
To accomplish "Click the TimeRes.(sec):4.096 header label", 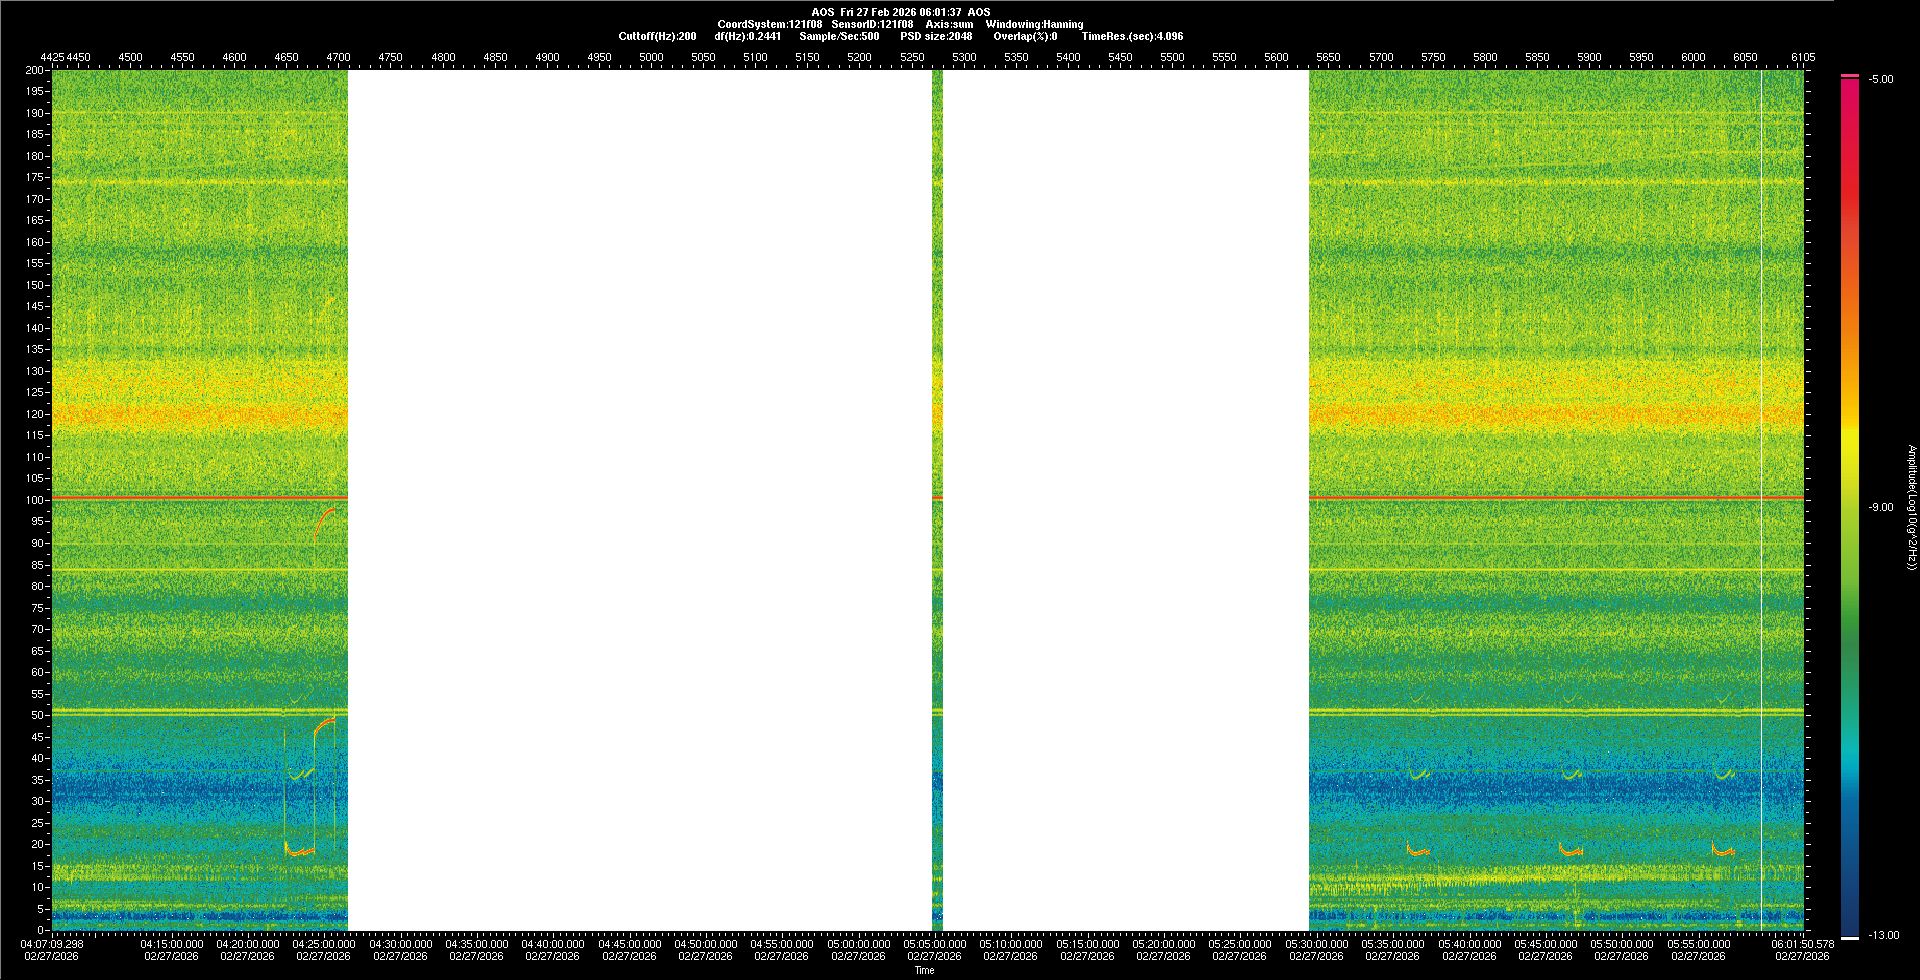I will 1132,36.
